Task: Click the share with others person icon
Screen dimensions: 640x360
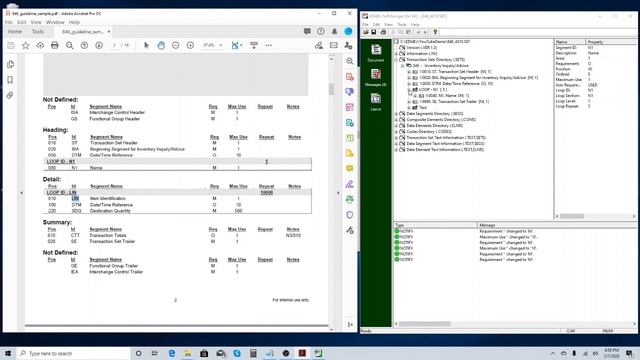Action: click(x=348, y=45)
